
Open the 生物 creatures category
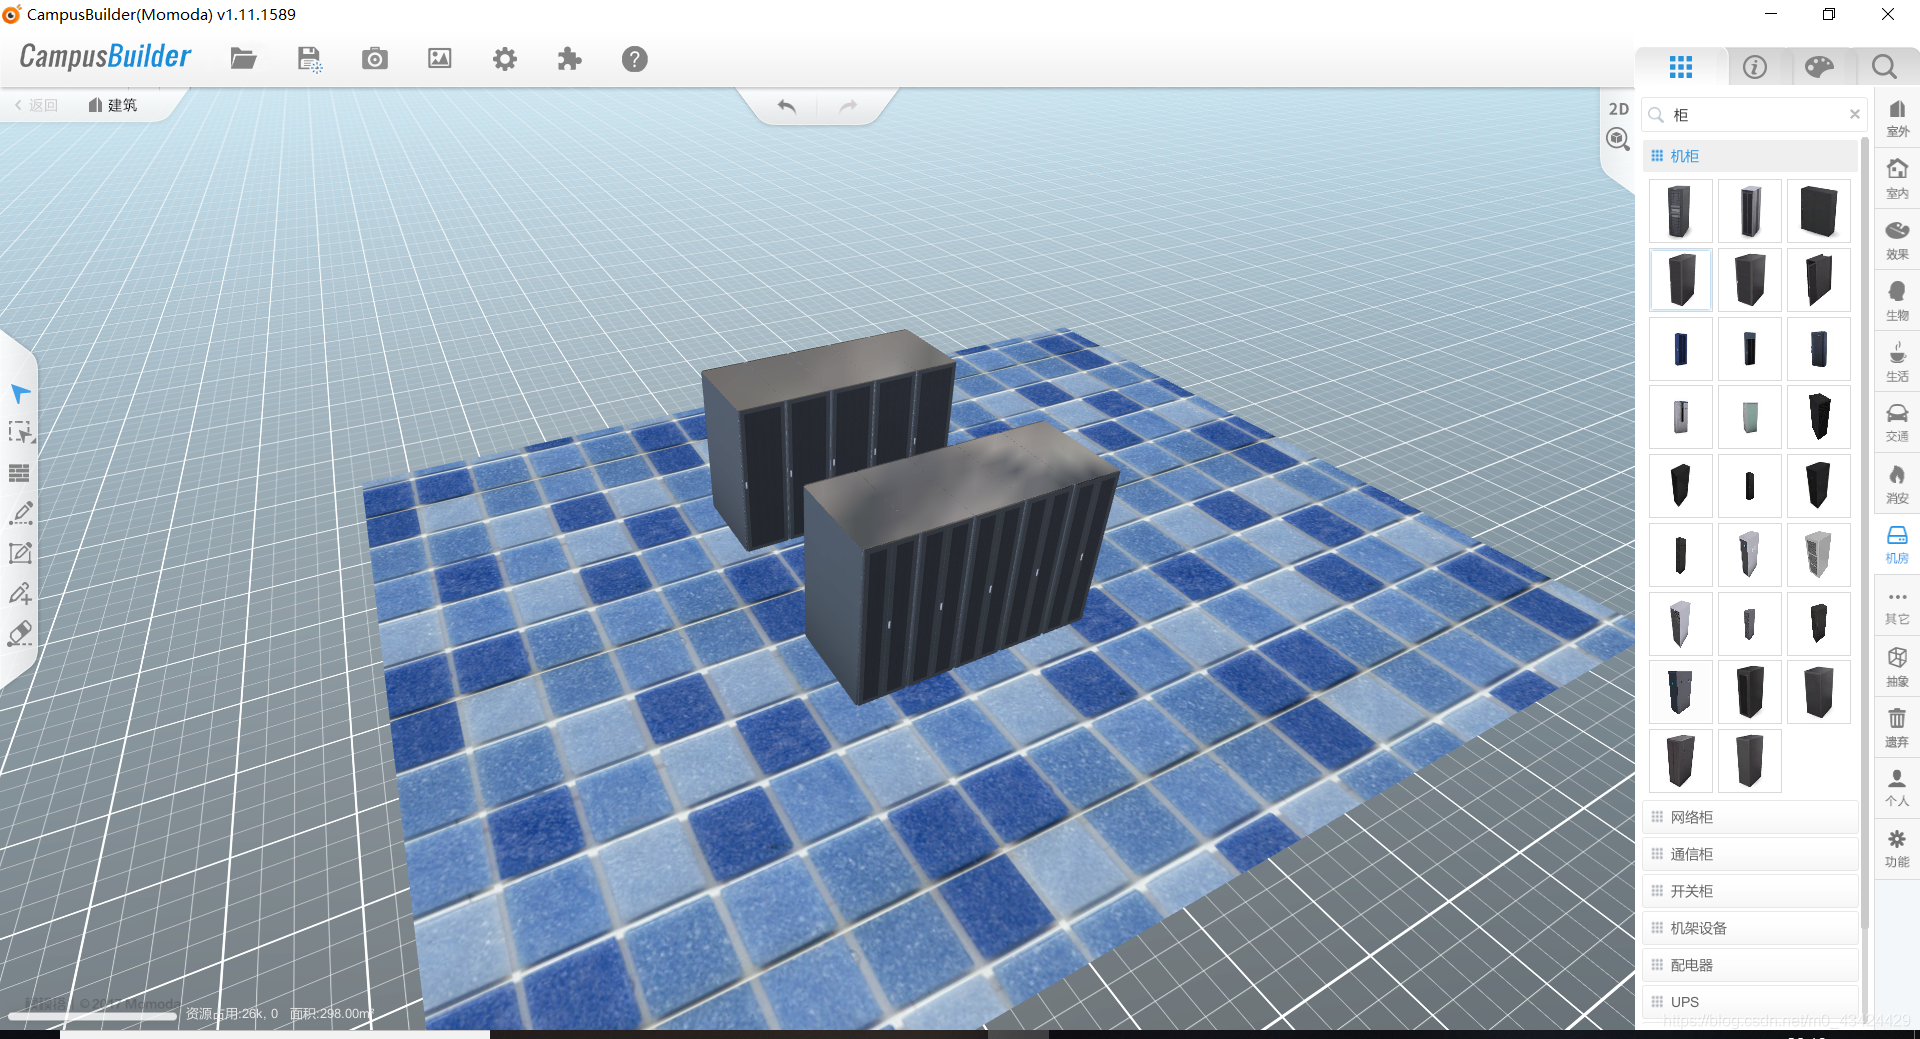click(1897, 301)
